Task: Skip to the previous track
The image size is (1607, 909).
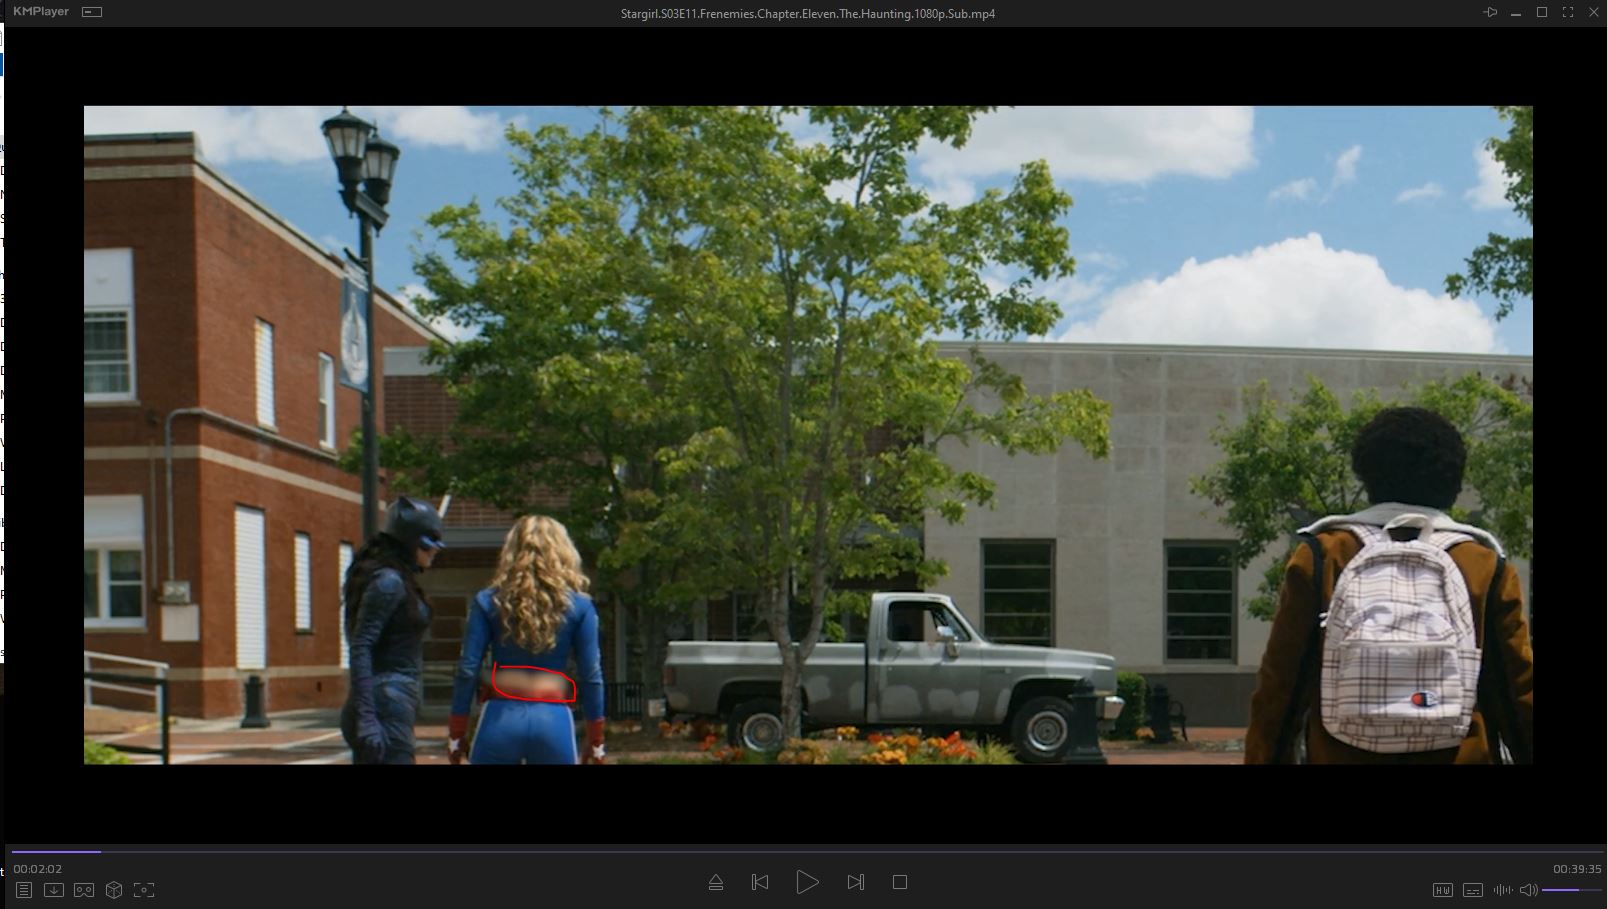Action: [x=760, y=882]
